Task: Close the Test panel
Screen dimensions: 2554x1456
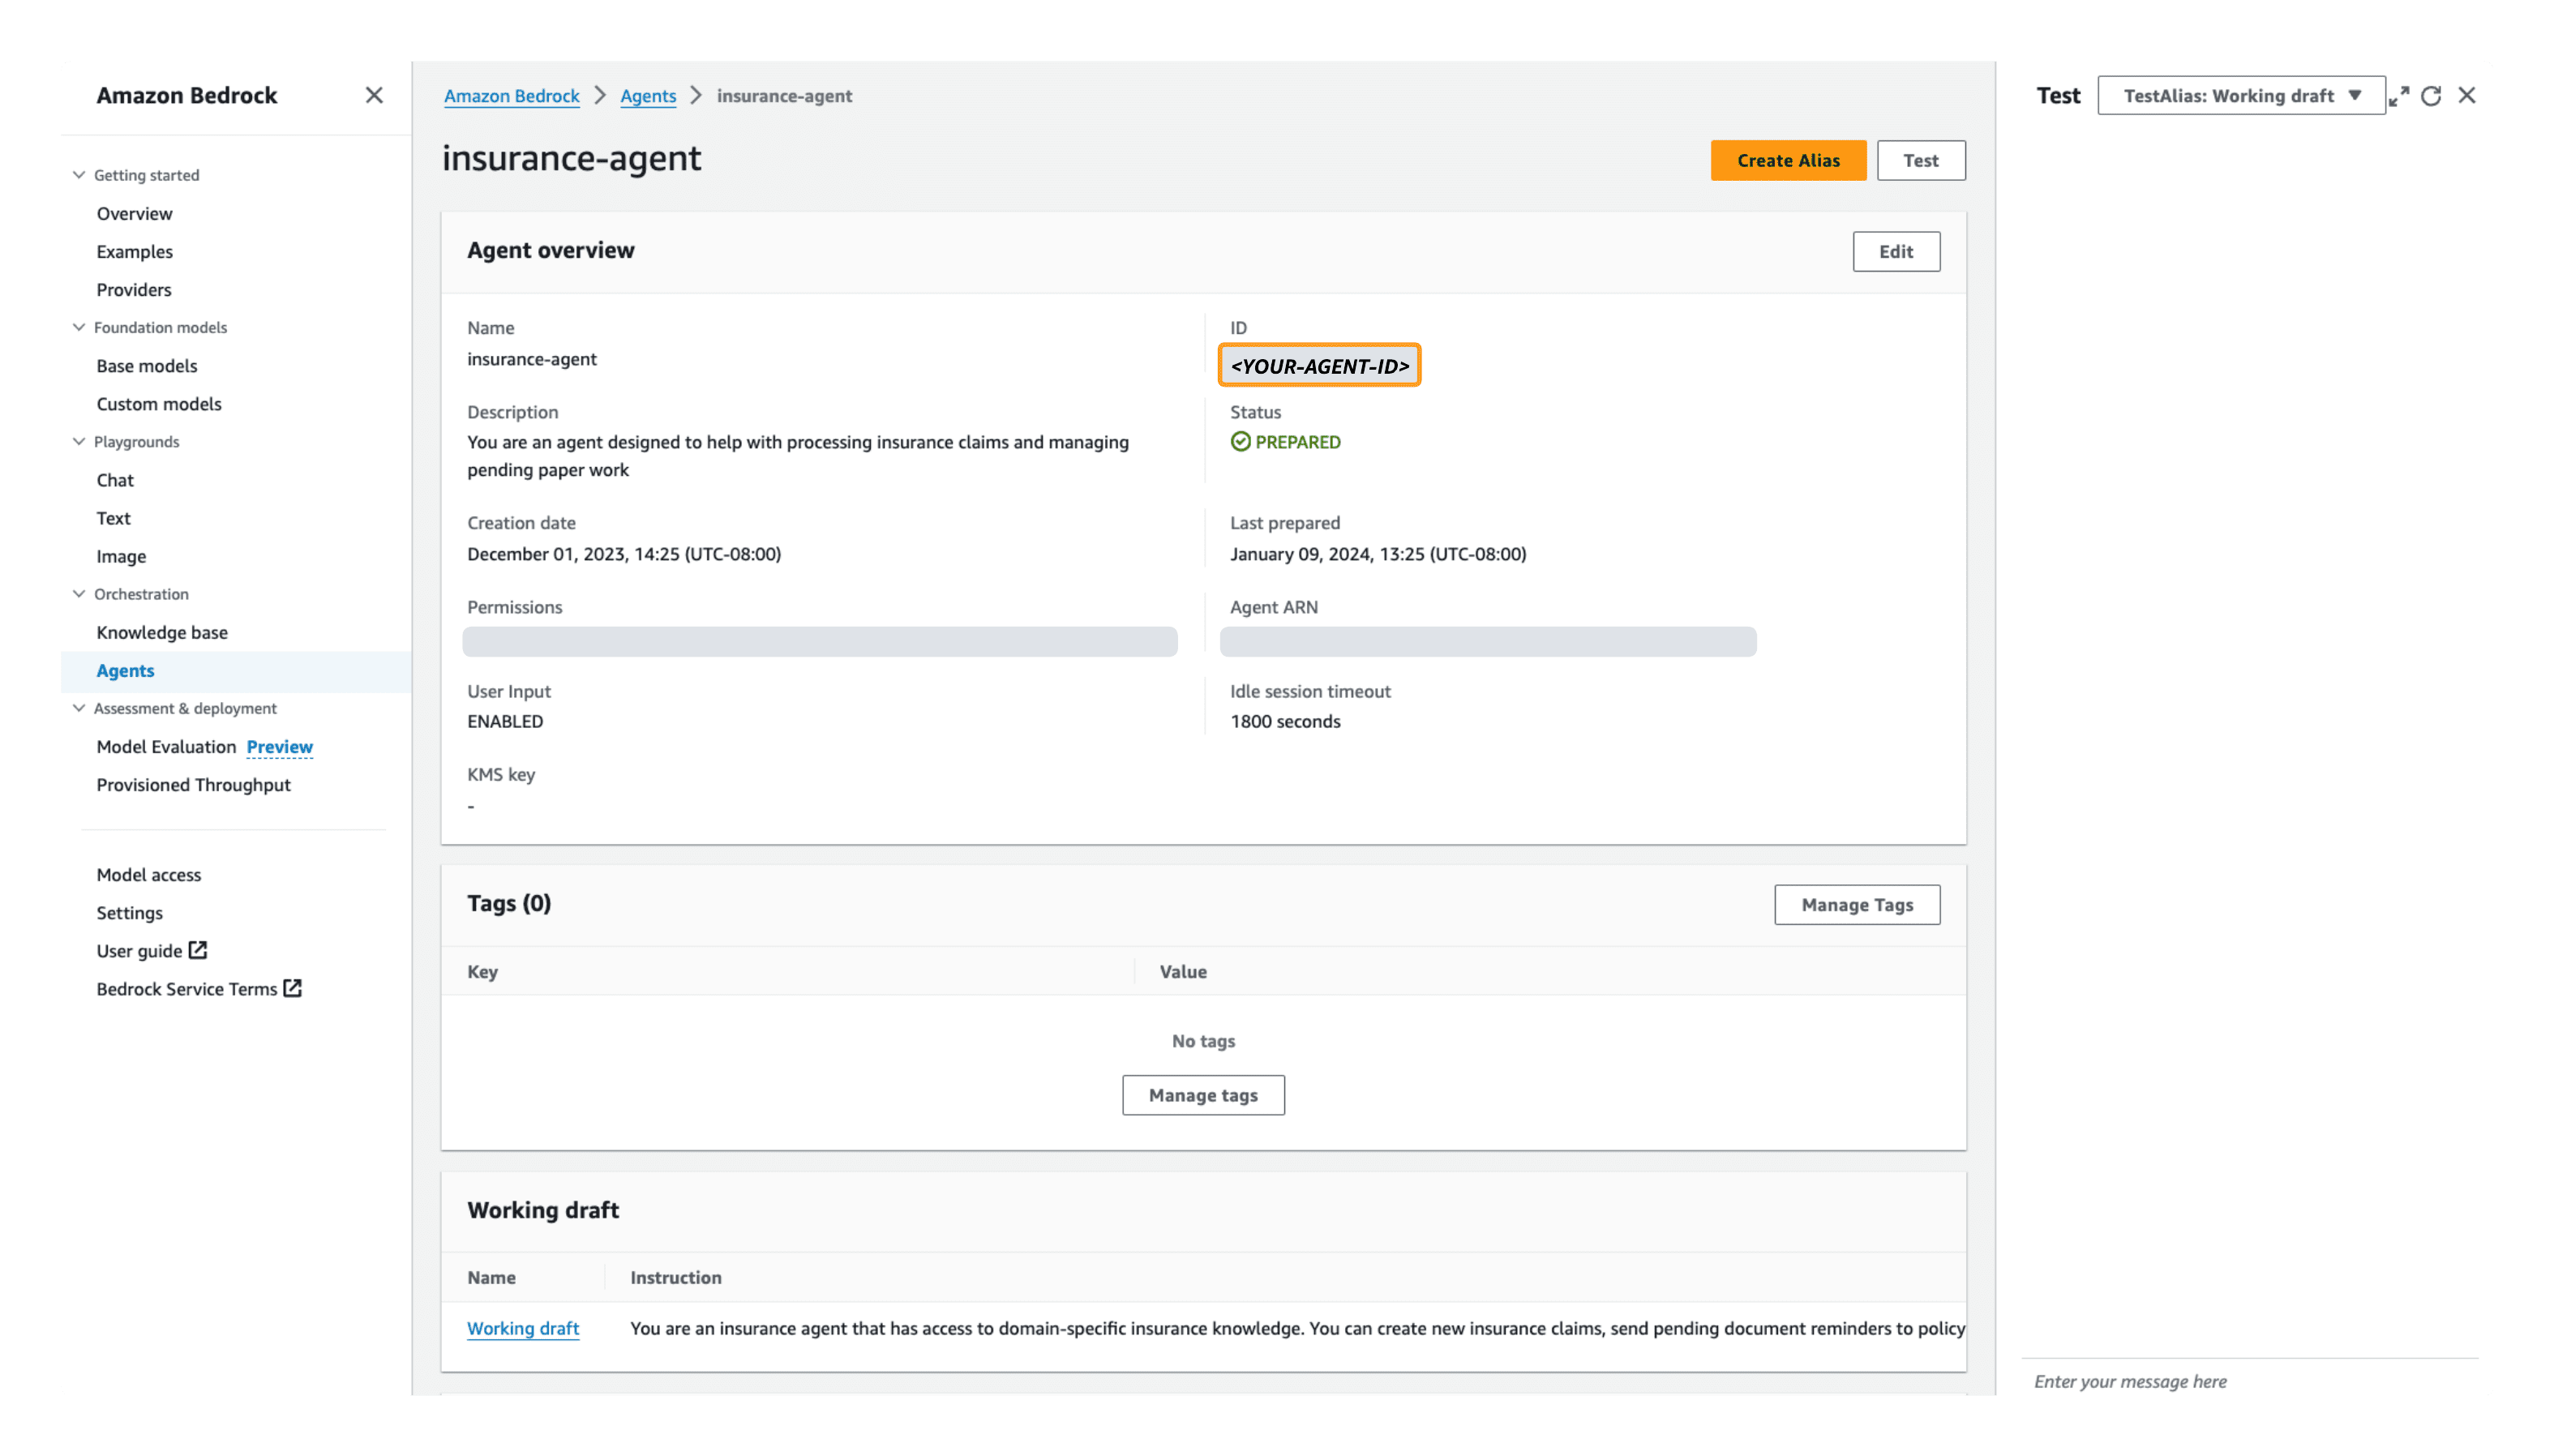Action: click(x=2467, y=95)
